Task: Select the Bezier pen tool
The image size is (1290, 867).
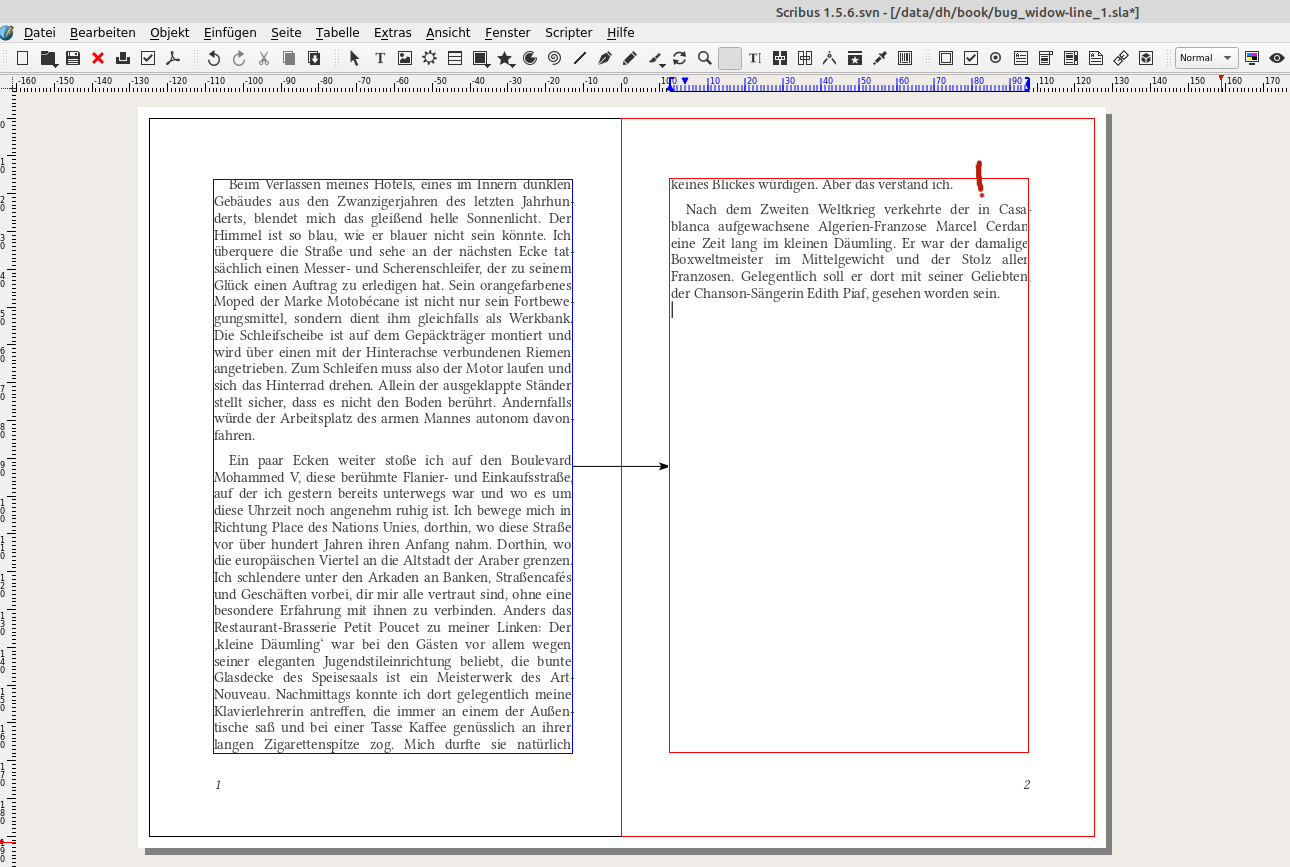Action: pyautogui.click(x=605, y=58)
